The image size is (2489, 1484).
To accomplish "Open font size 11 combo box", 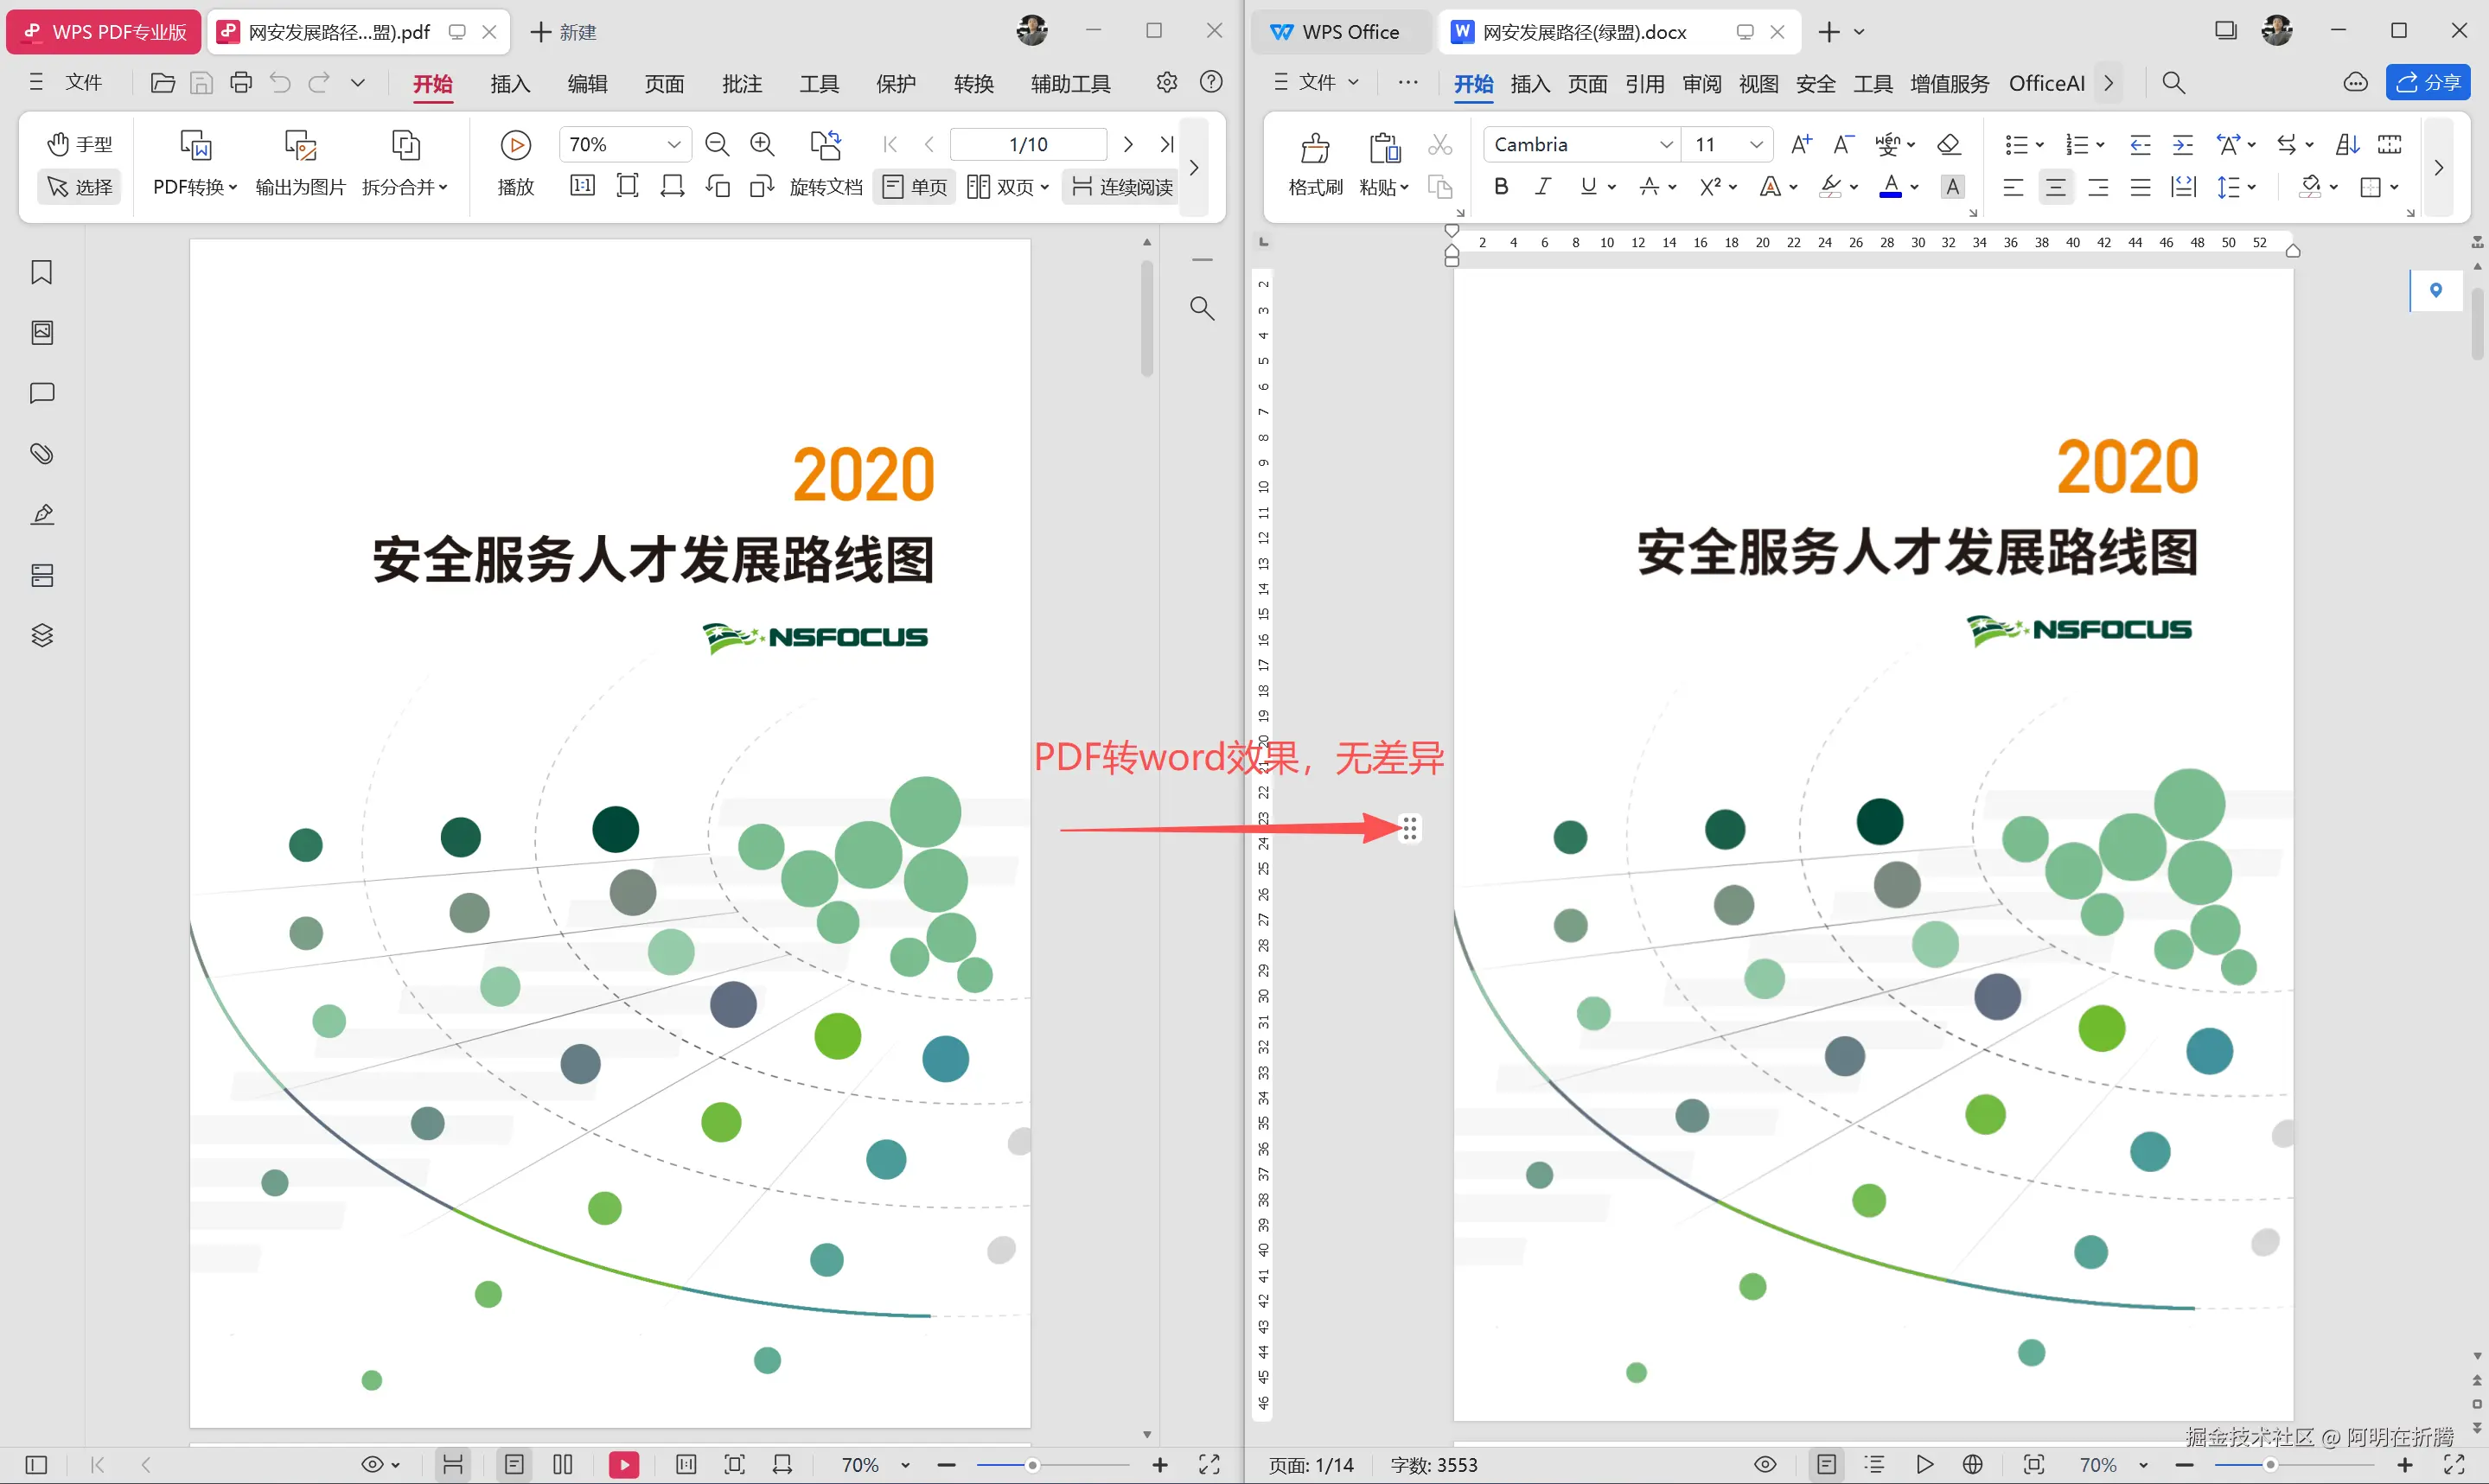I will tap(1727, 144).
